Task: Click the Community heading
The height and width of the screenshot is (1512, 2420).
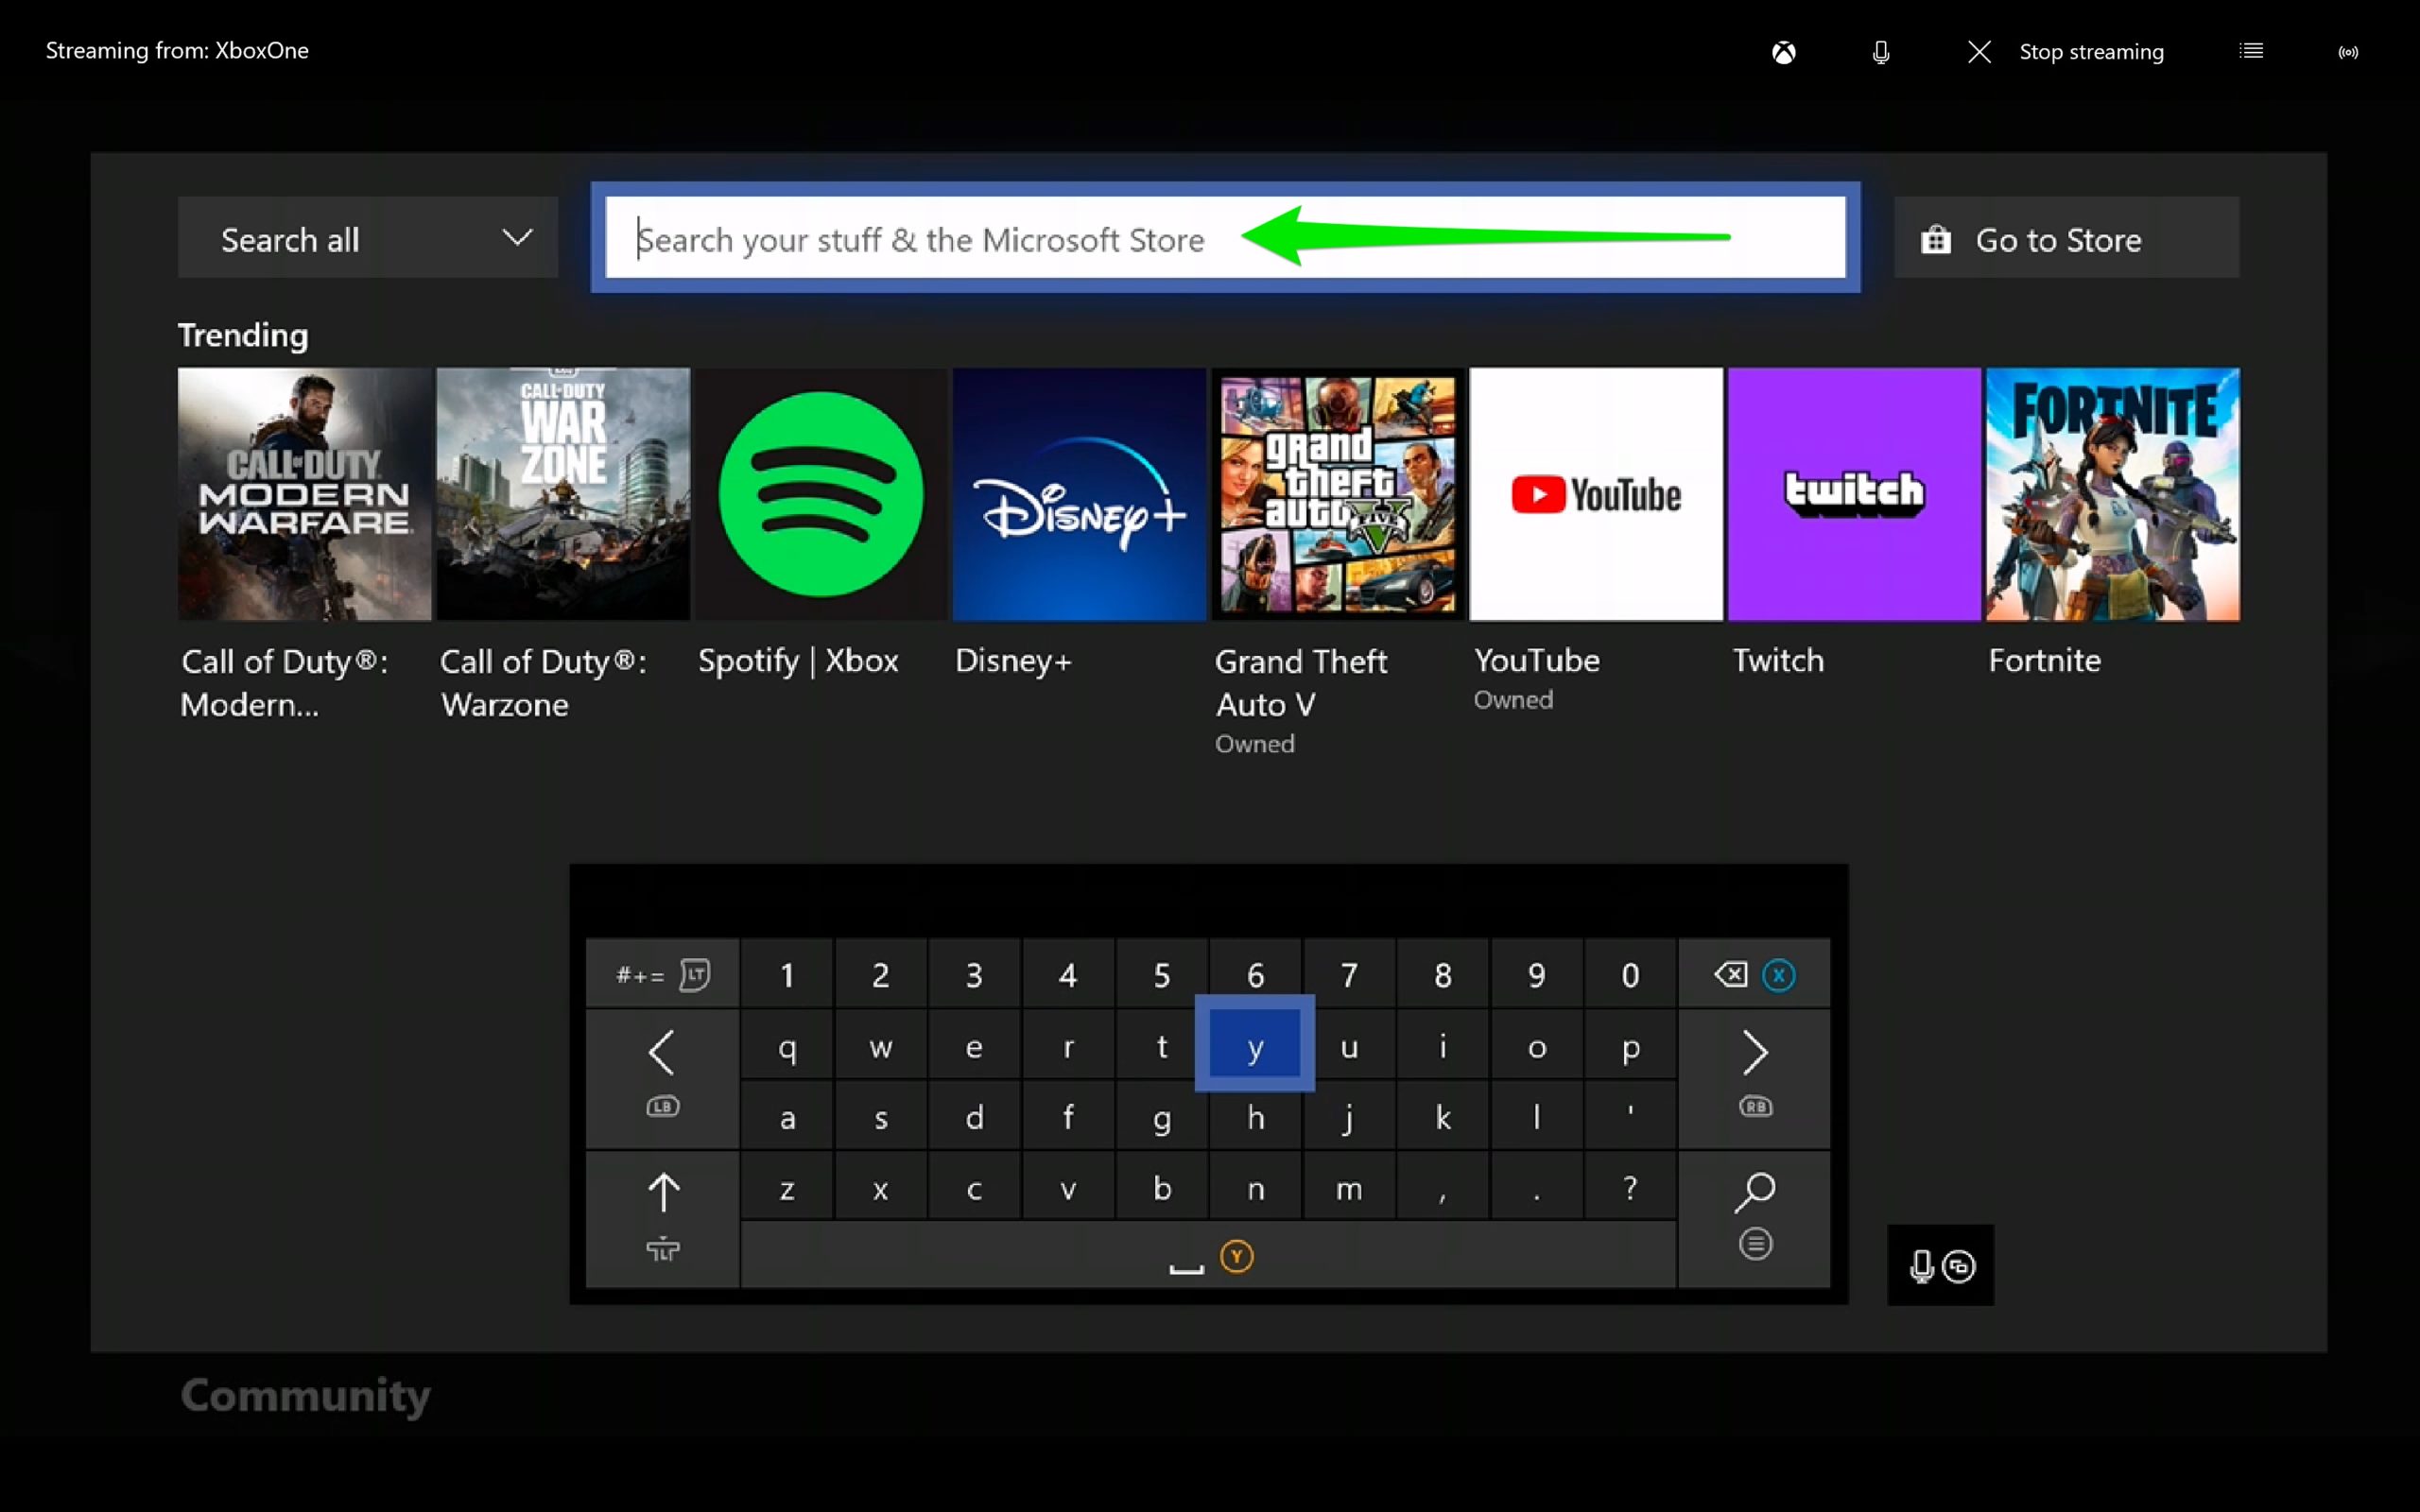Action: pos(305,1395)
